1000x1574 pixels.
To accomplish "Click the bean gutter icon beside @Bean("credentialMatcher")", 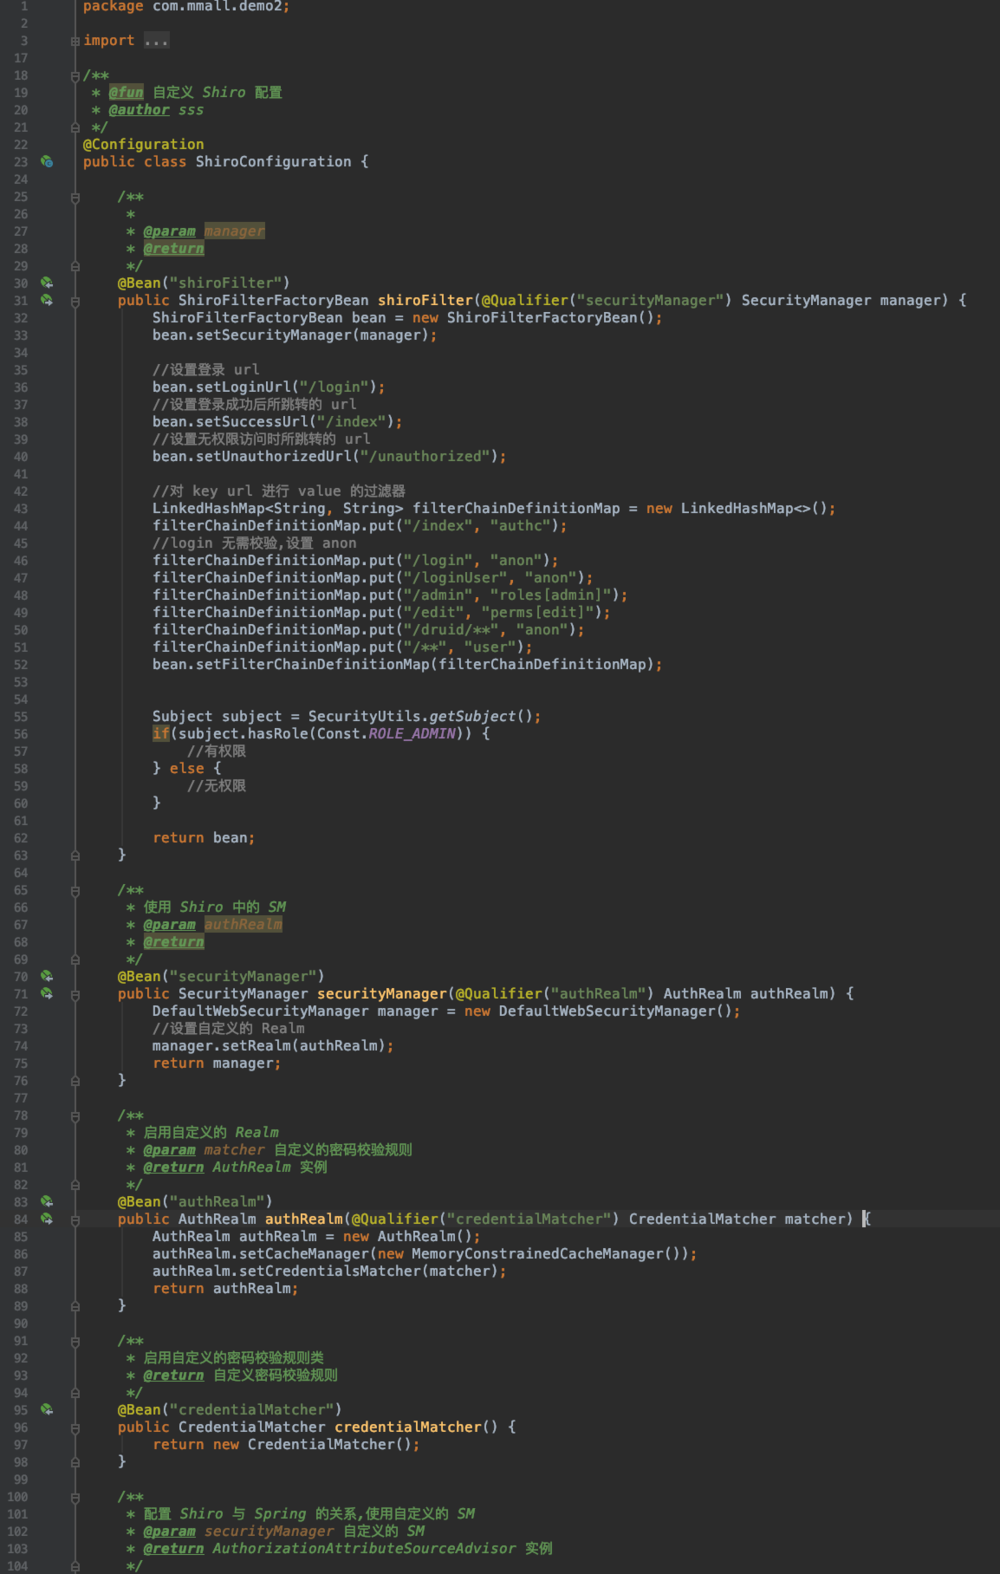I will pyautogui.click(x=47, y=1410).
